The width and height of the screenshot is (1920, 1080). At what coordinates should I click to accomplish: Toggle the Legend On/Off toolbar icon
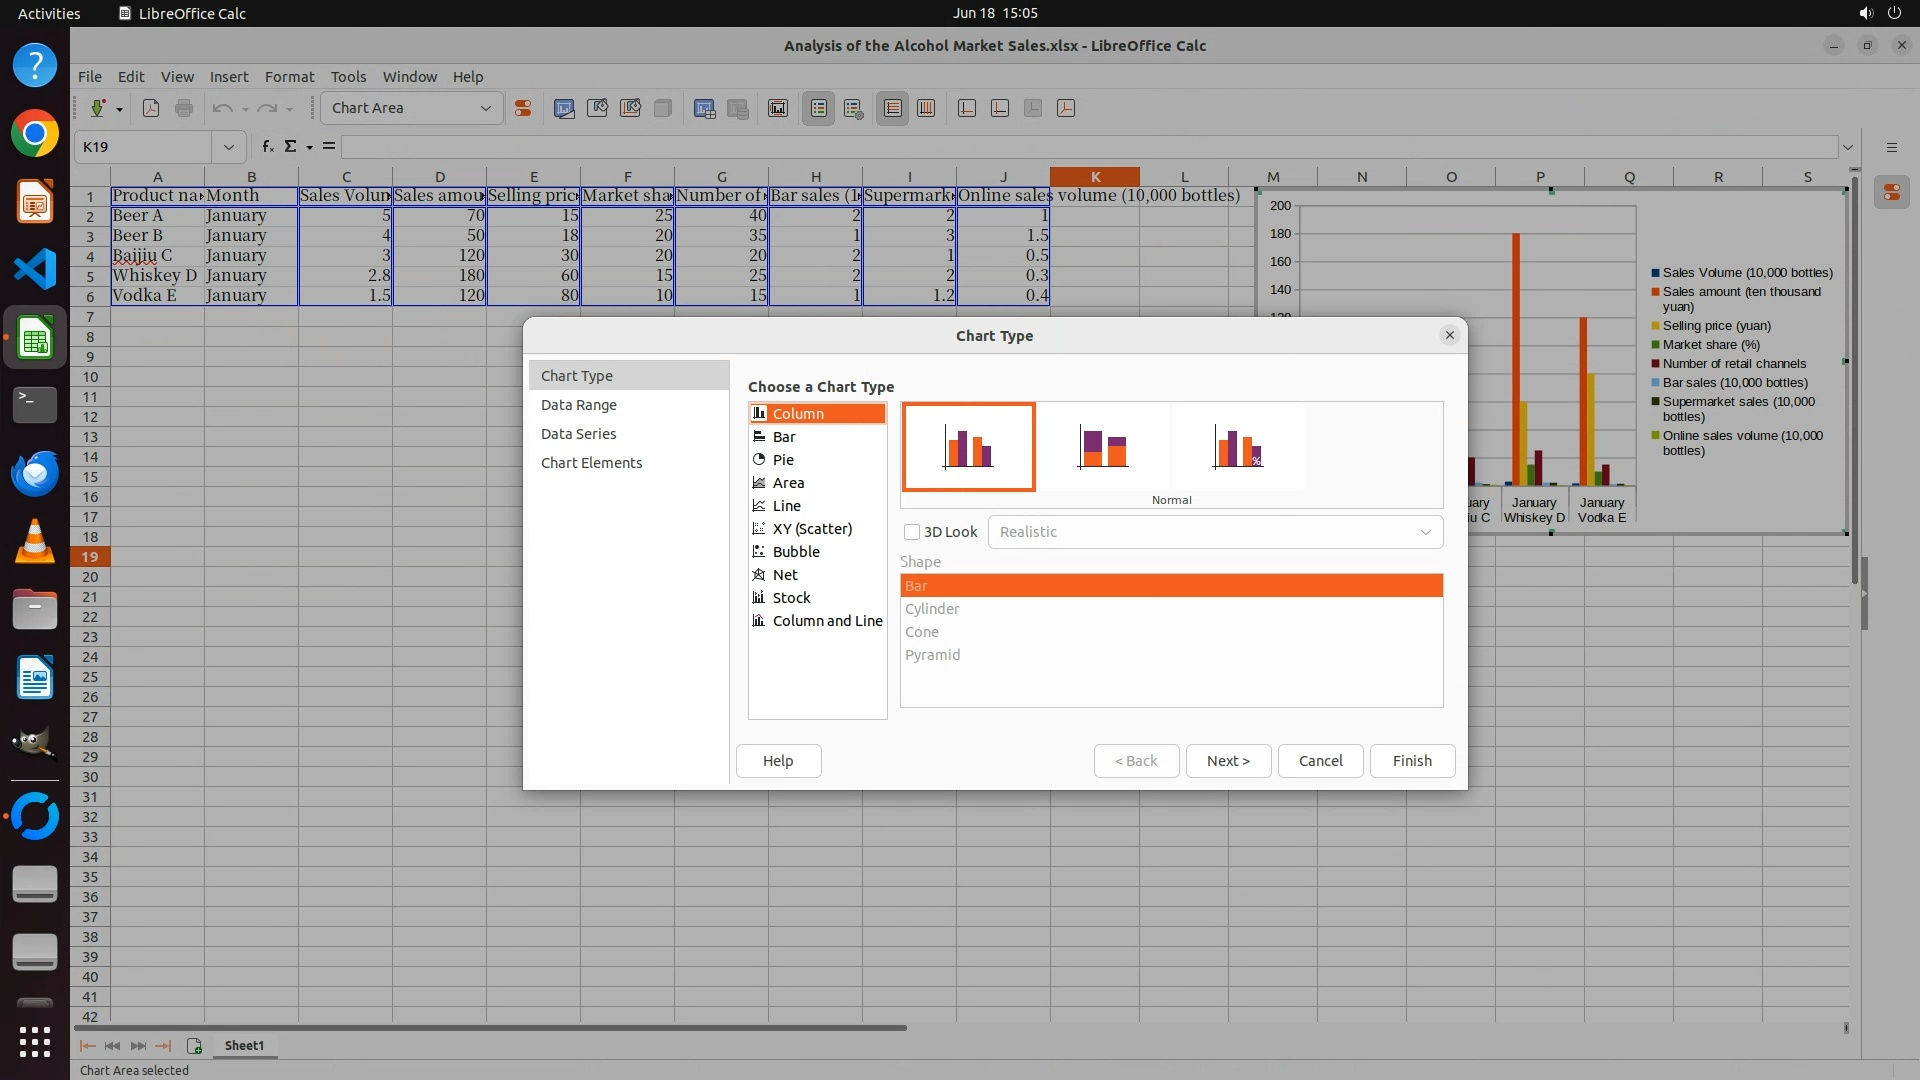(x=819, y=108)
